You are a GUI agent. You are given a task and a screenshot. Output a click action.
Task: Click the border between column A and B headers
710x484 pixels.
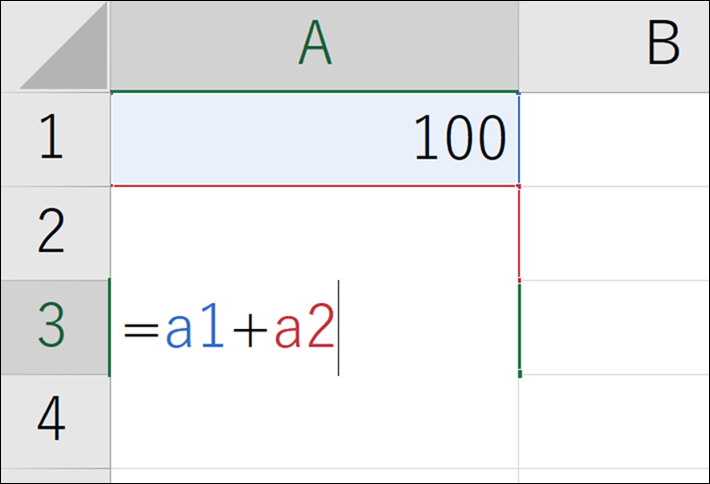[x=519, y=46]
